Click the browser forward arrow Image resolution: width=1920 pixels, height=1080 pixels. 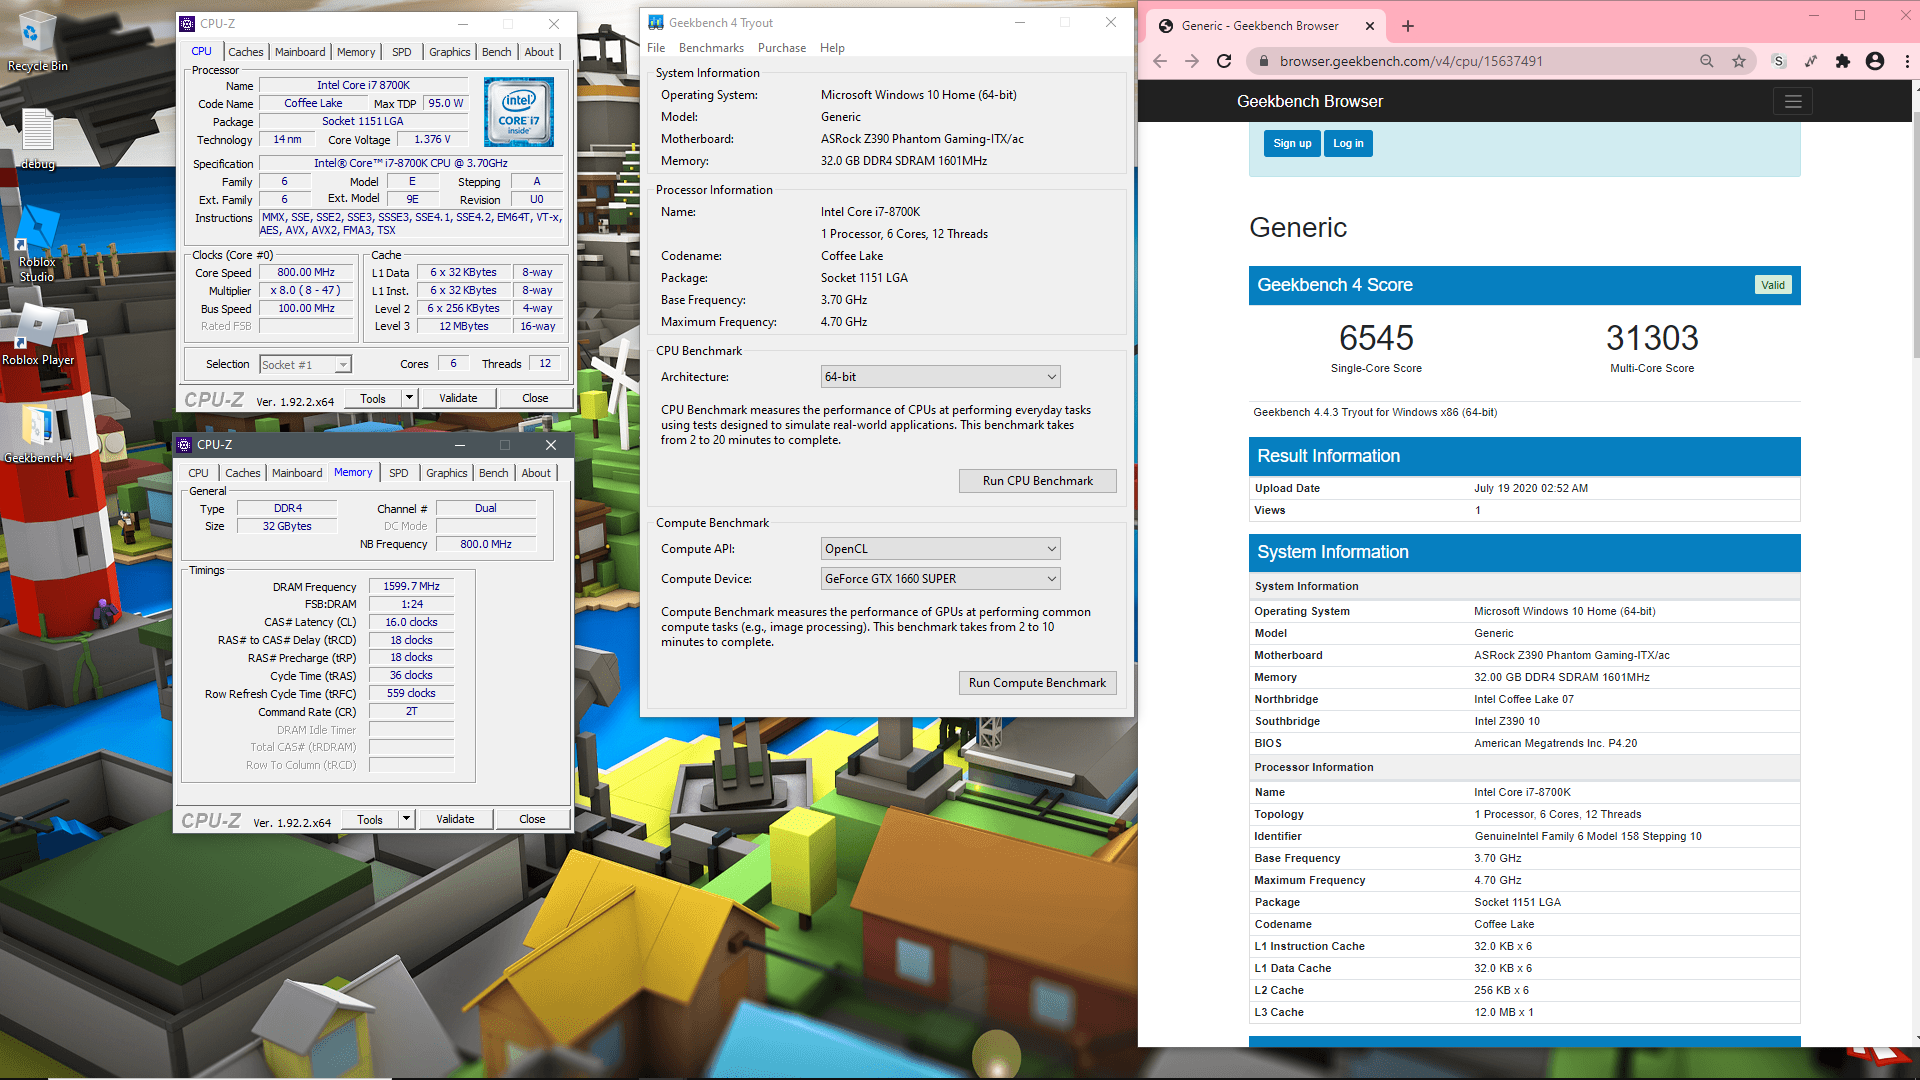coord(1192,61)
